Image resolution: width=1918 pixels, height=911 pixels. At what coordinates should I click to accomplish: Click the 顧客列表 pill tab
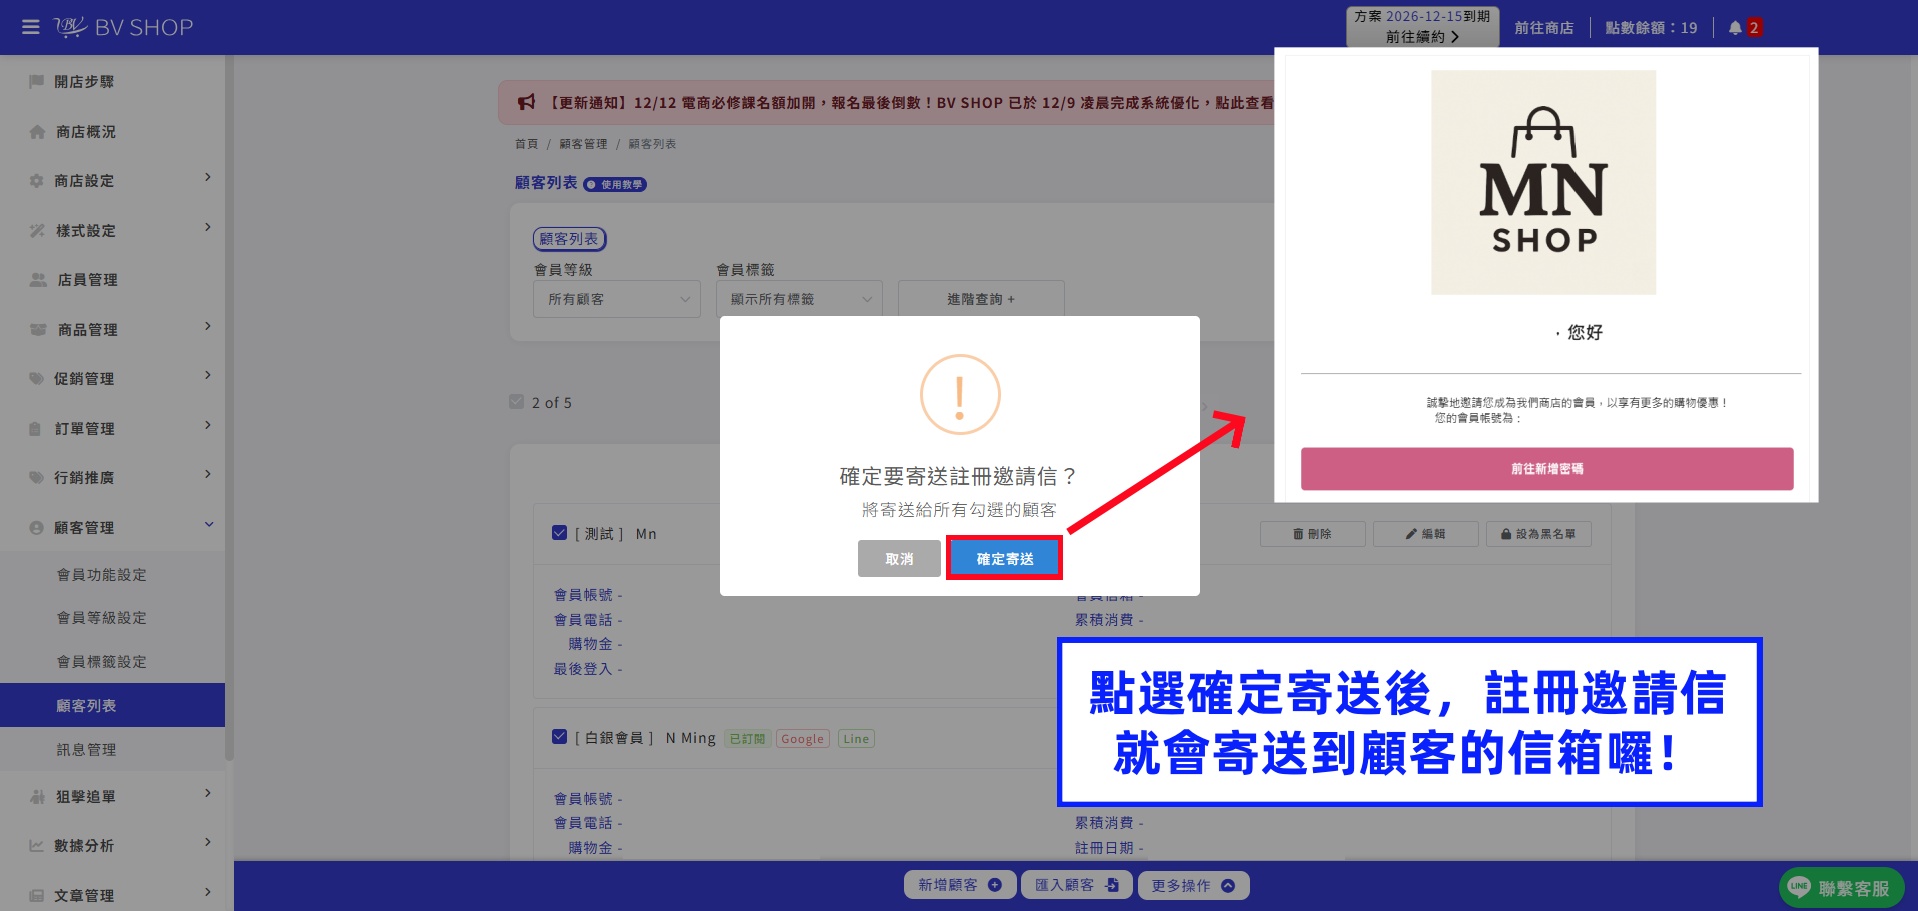coord(569,239)
